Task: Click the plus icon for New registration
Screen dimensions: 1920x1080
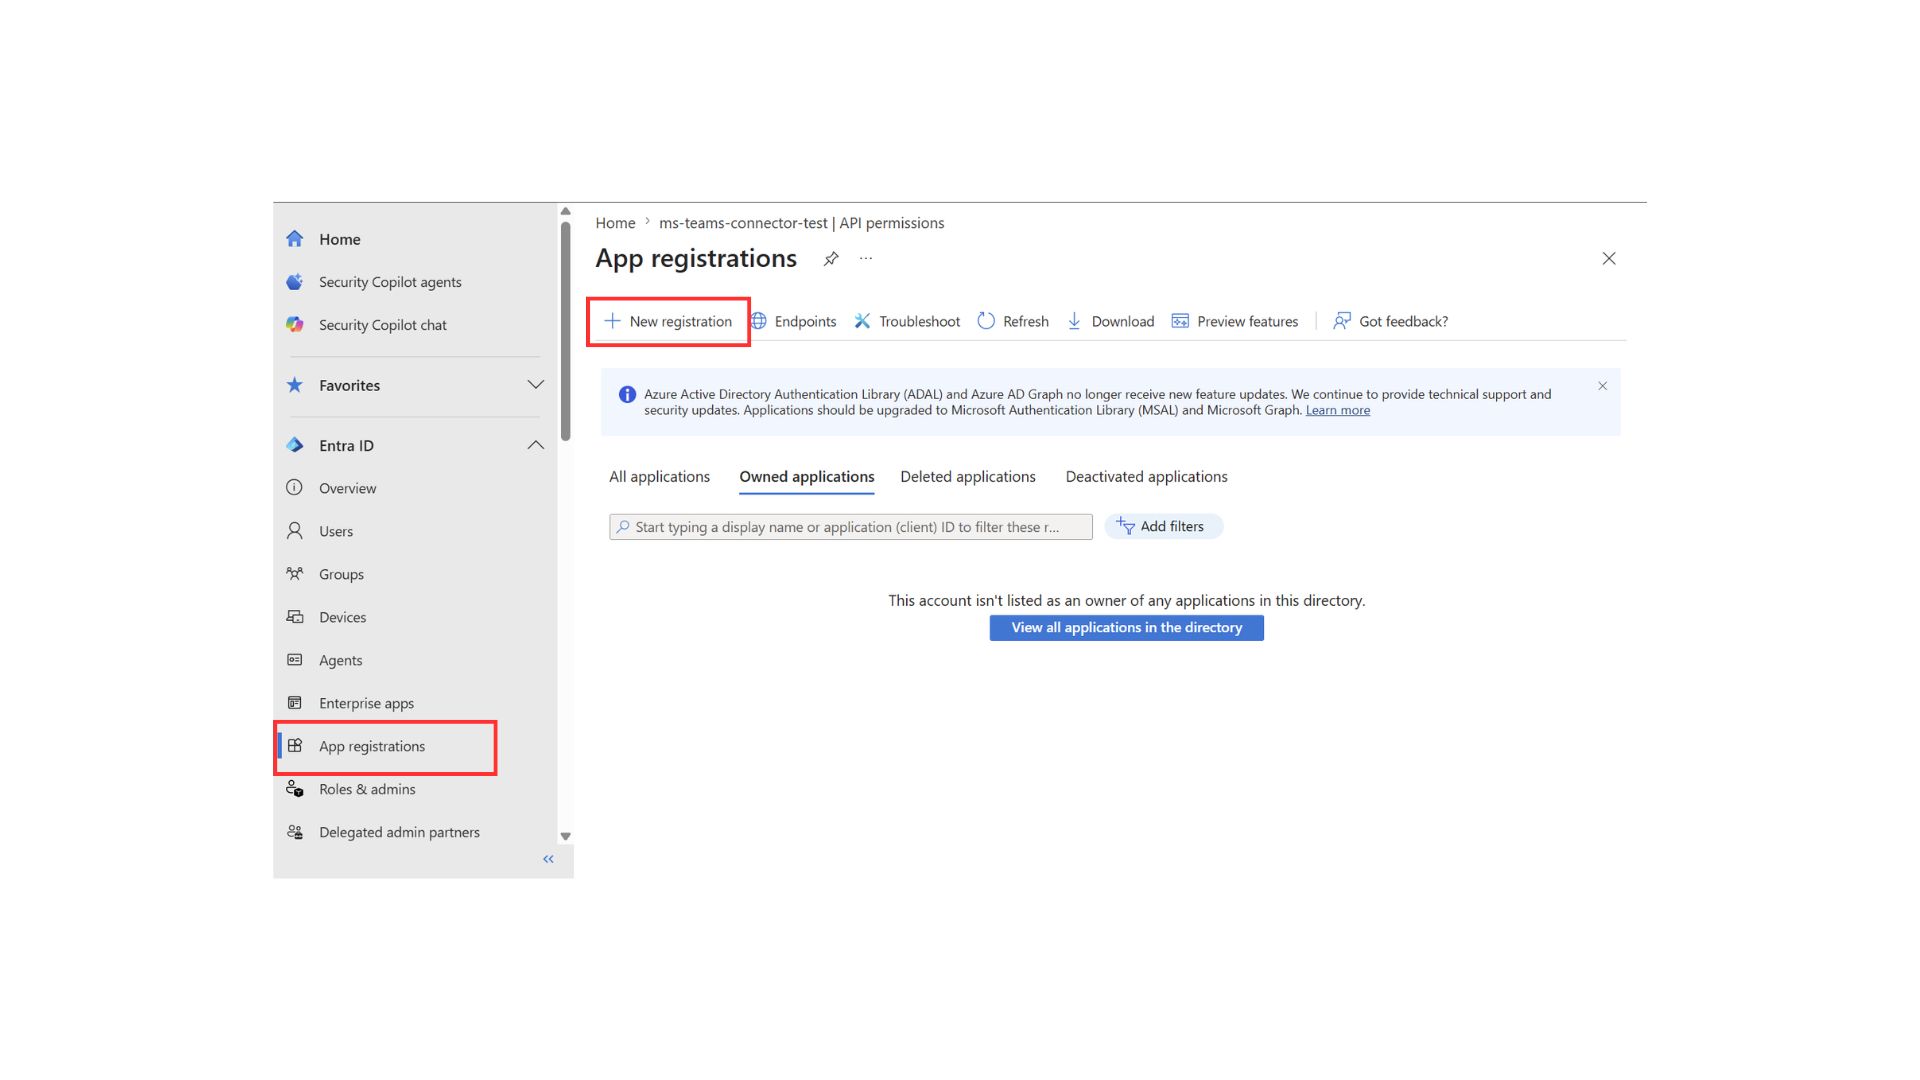Action: pyautogui.click(x=612, y=321)
